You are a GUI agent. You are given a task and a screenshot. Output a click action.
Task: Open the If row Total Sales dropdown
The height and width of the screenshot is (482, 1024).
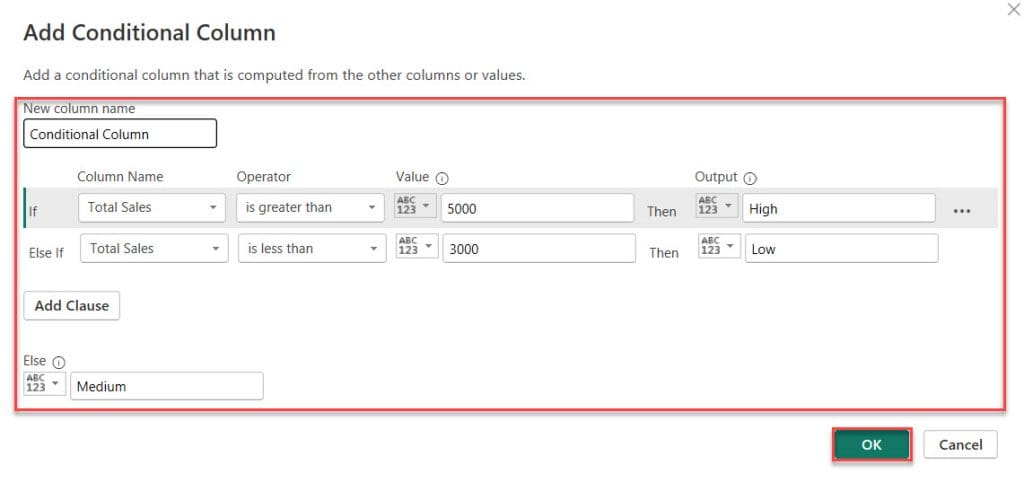tap(152, 208)
